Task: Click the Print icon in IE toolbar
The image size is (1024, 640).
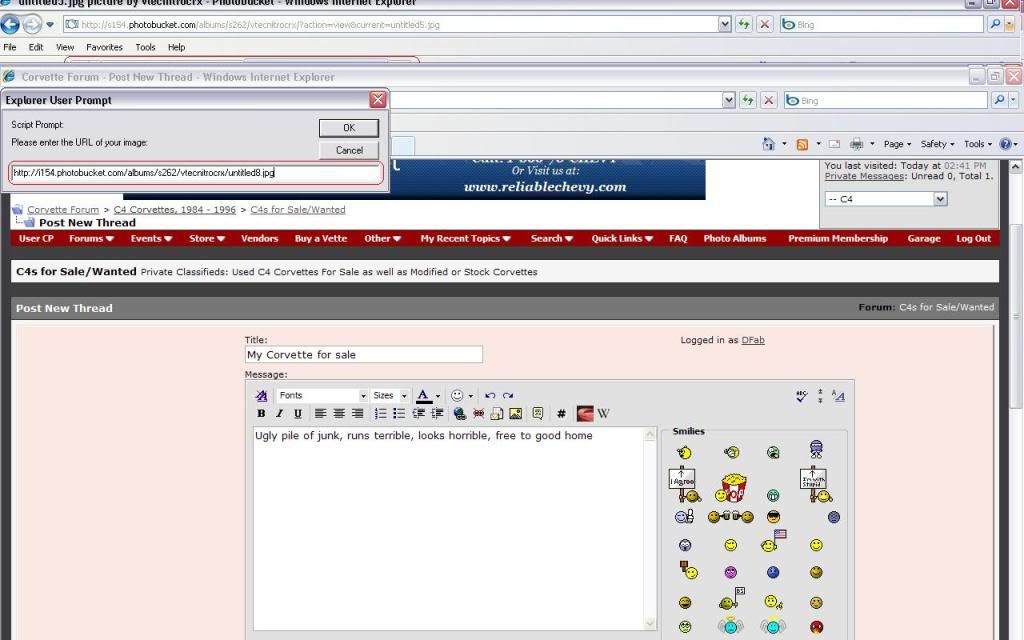Action: [x=856, y=144]
